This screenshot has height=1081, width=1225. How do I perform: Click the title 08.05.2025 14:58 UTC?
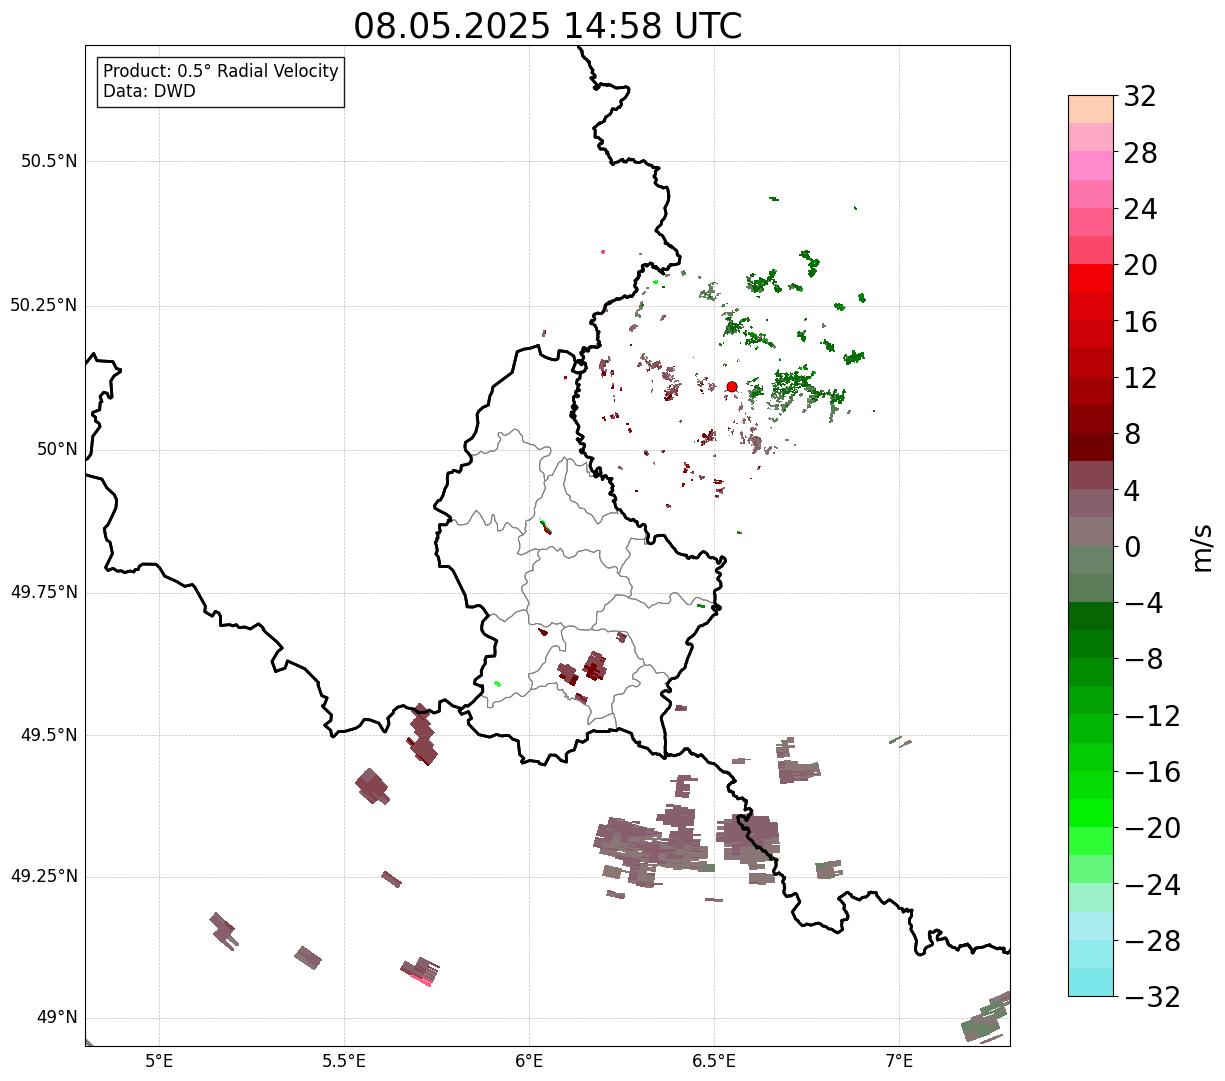coord(548,26)
